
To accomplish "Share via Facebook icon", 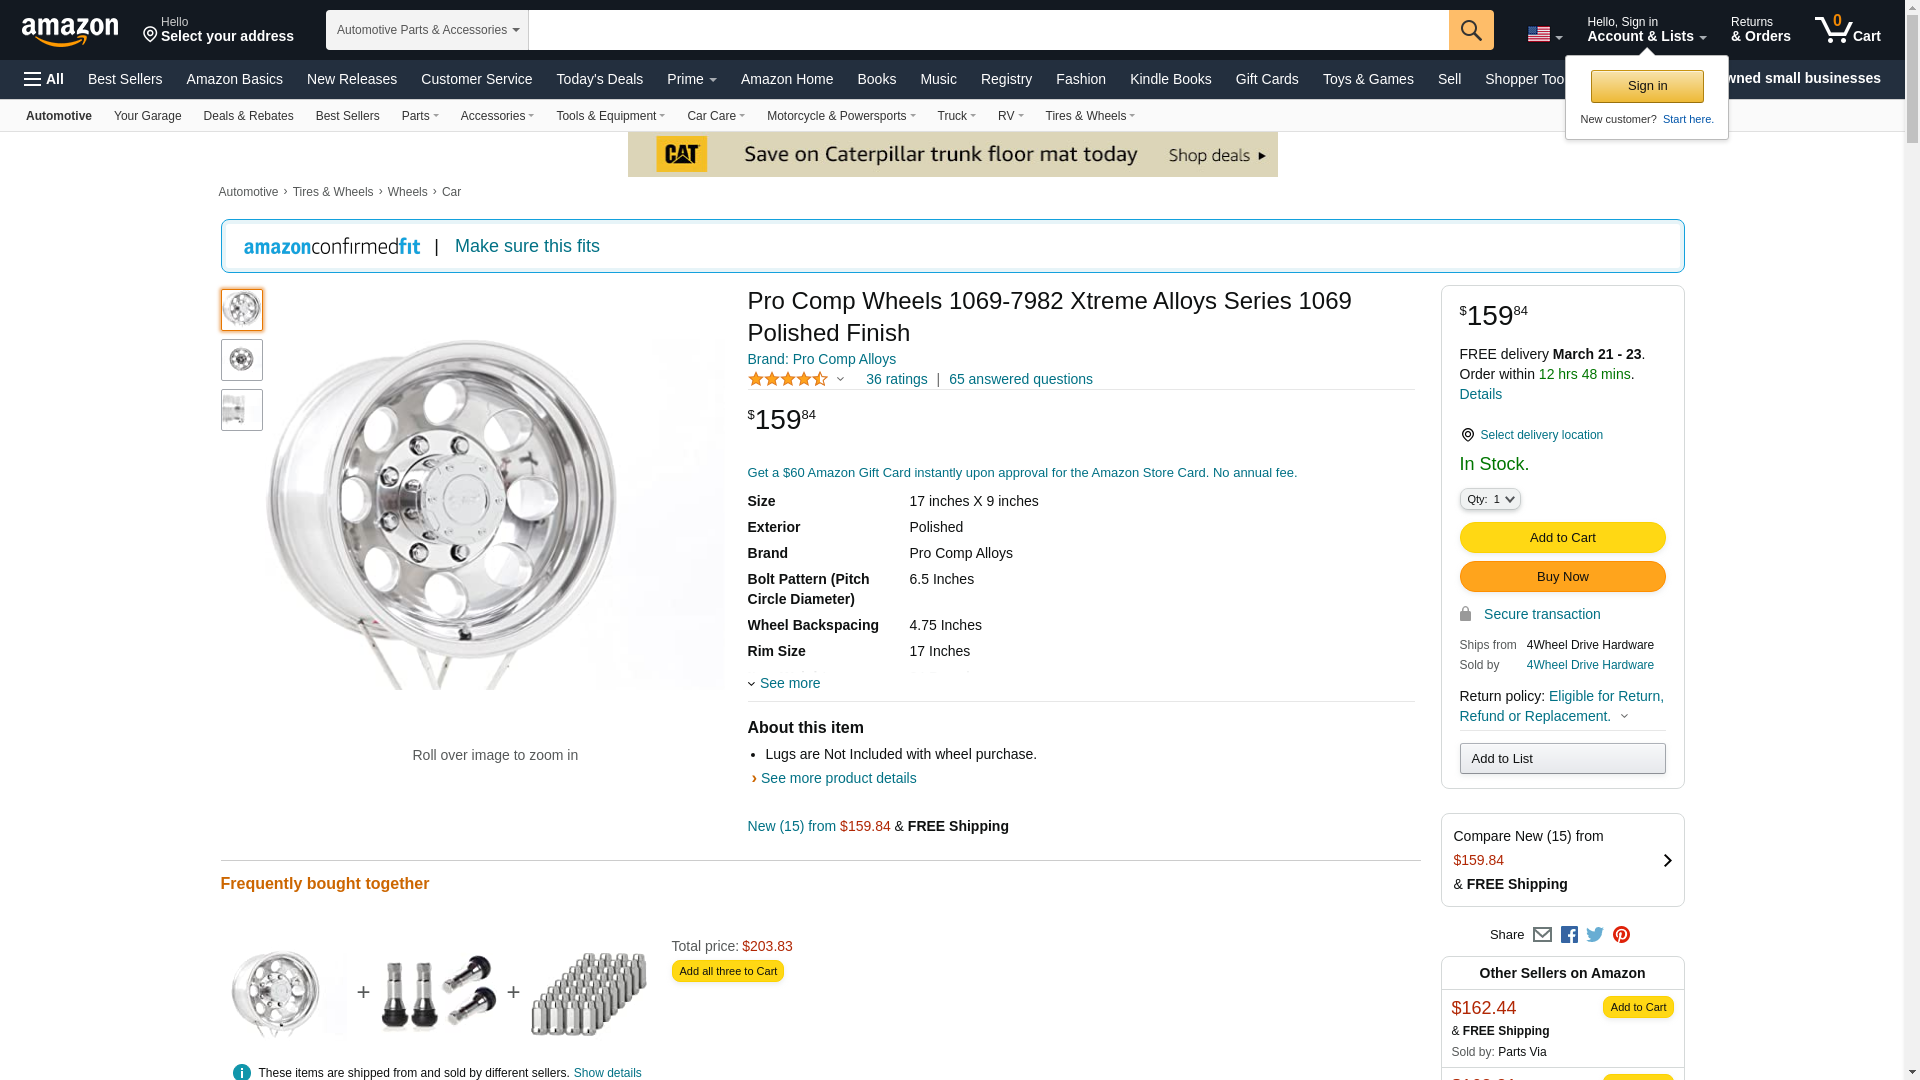I will tap(1569, 935).
